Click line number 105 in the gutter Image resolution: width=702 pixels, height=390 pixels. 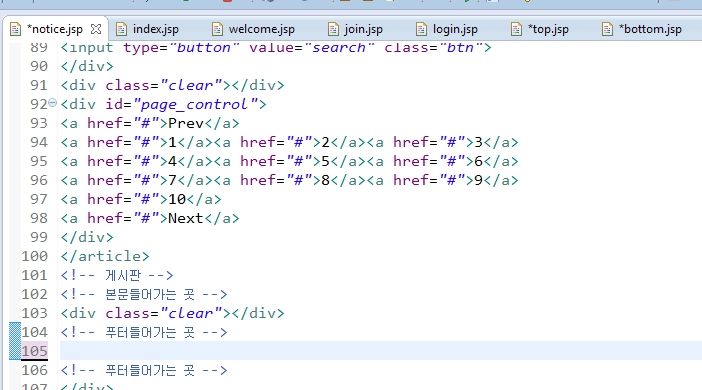tap(34, 351)
